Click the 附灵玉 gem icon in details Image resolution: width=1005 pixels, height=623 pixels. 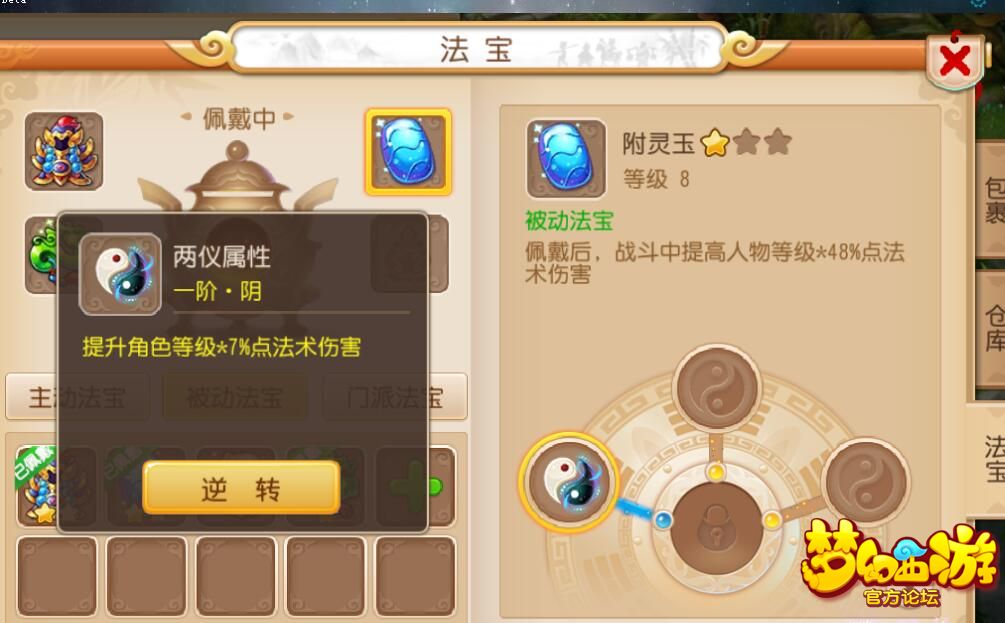[x=566, y=158]
